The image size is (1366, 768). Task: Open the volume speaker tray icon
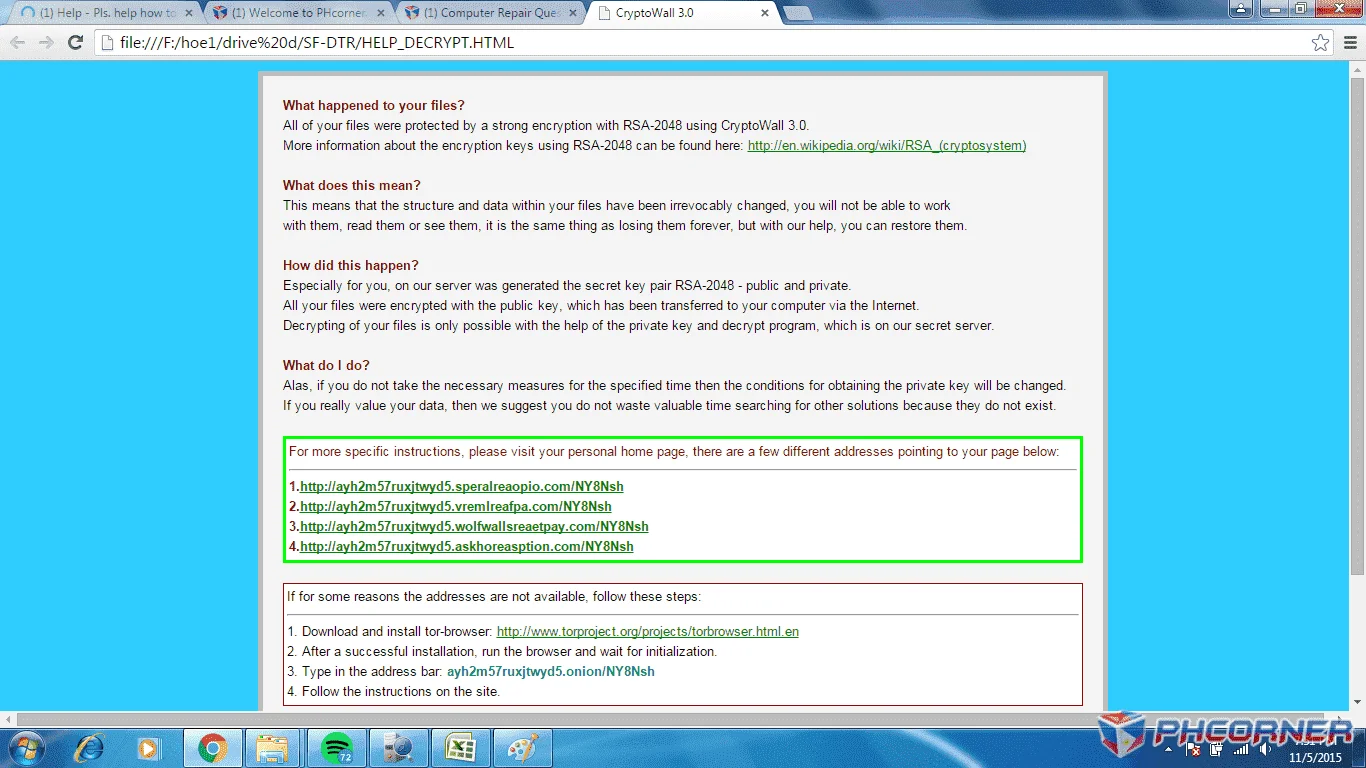pos(1265,748)
